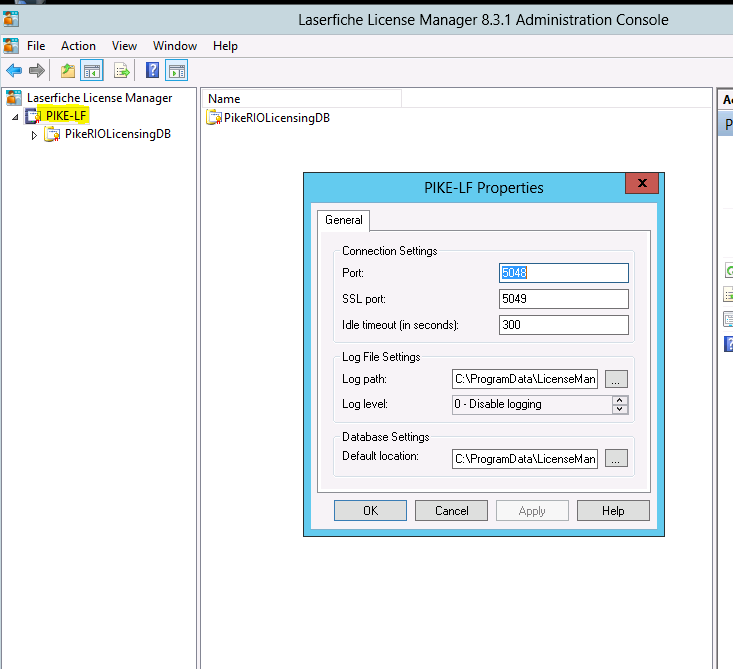
Task: Open the Help menu
Action: (225, 46)
